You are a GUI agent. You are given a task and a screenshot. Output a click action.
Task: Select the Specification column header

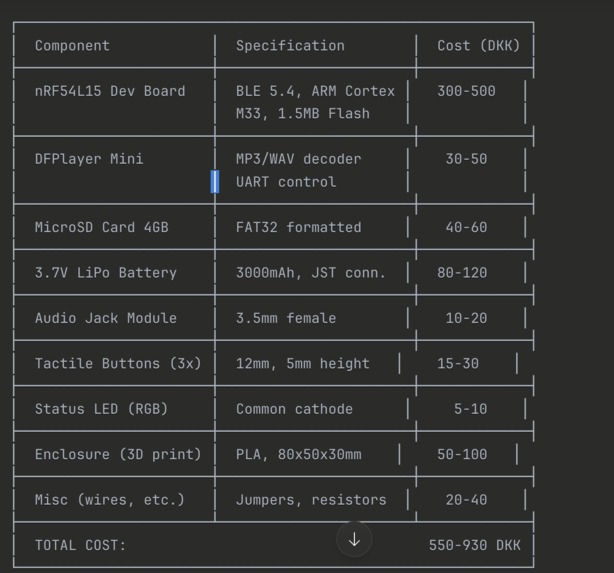(x=290, y=45)
